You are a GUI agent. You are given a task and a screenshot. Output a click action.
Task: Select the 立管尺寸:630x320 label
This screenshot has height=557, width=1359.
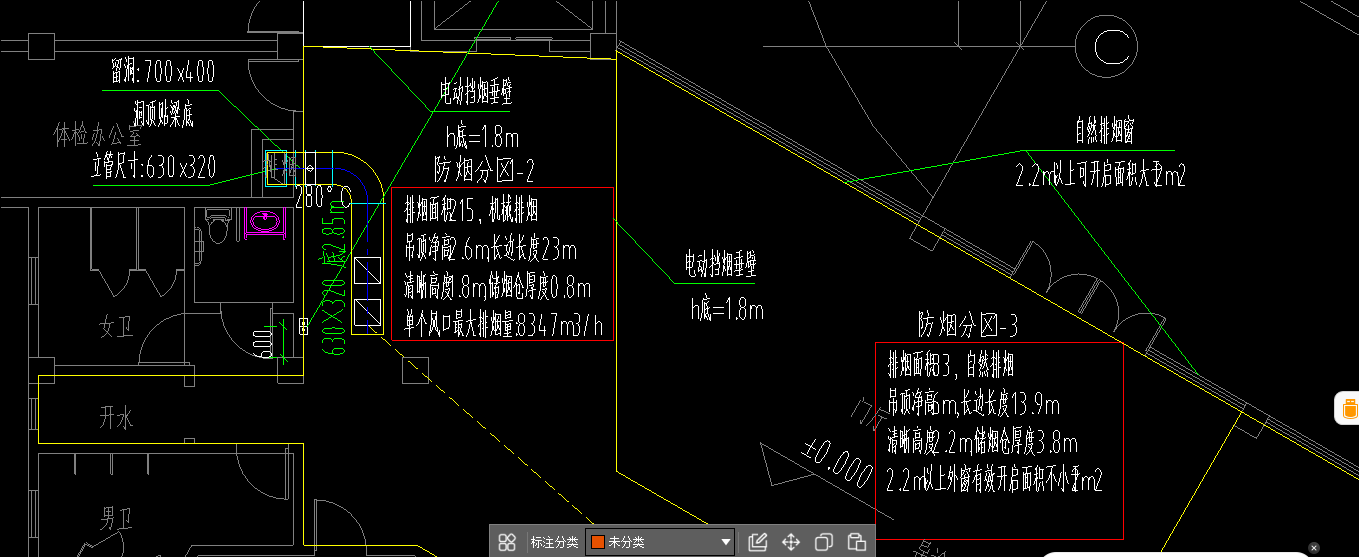tap(154, 167)
